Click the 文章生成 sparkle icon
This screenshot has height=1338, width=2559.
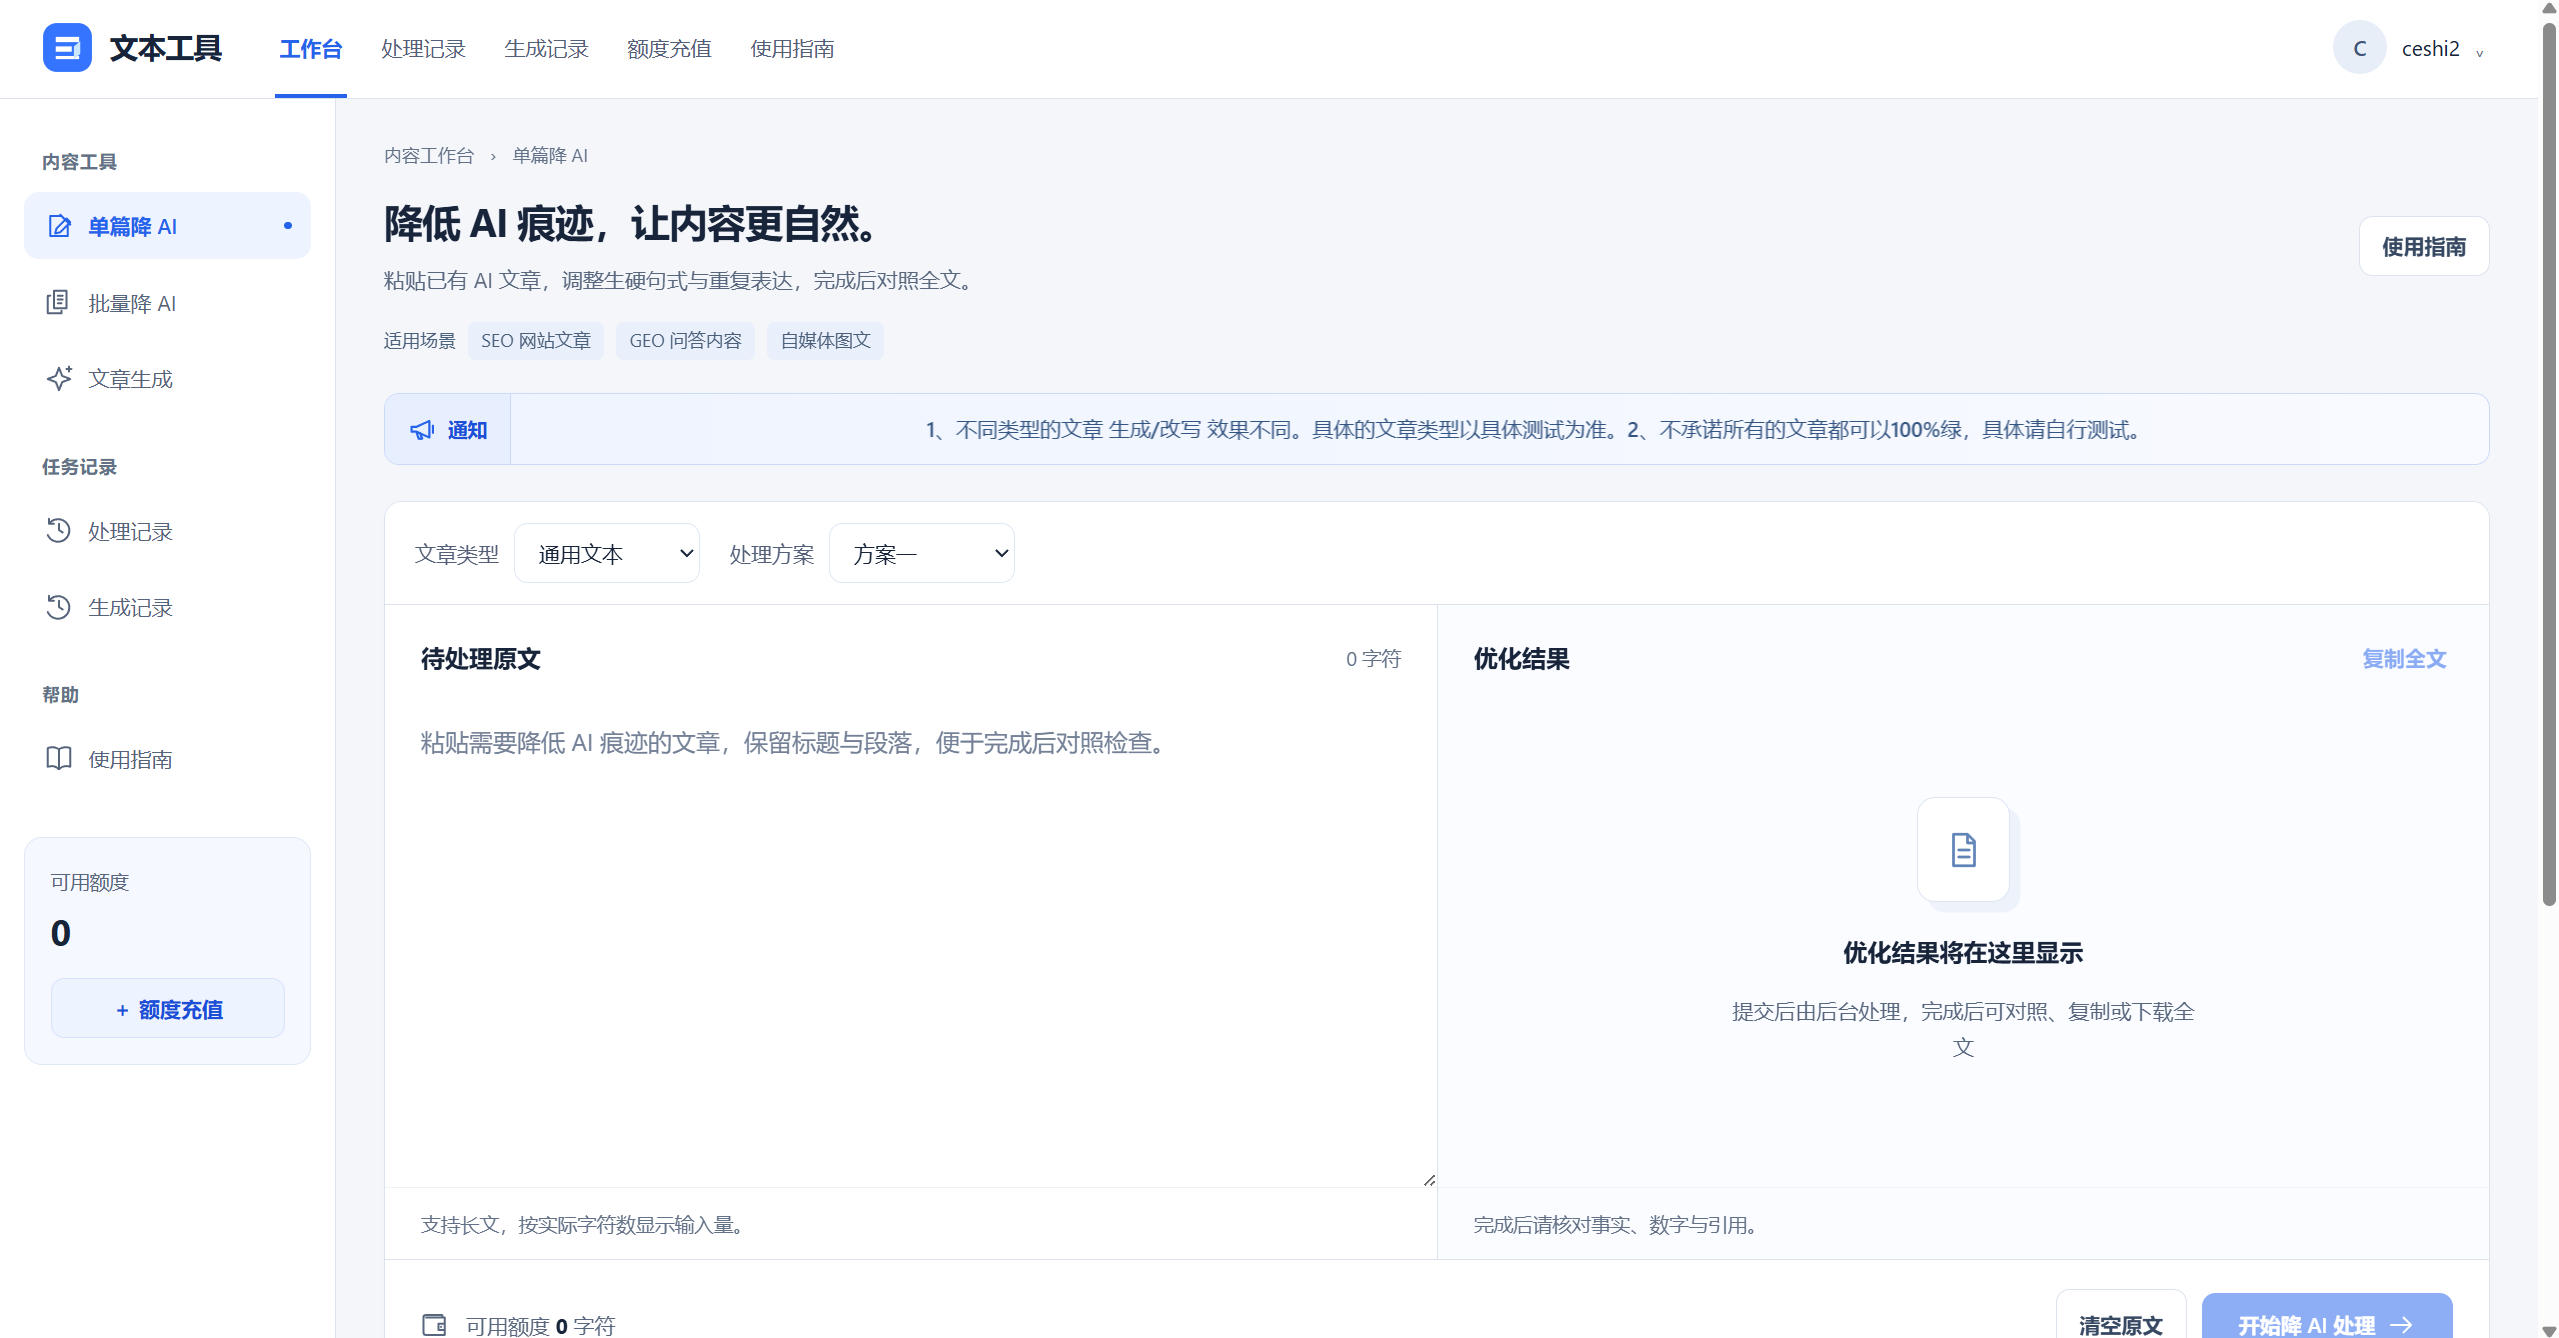coord(59,378)
